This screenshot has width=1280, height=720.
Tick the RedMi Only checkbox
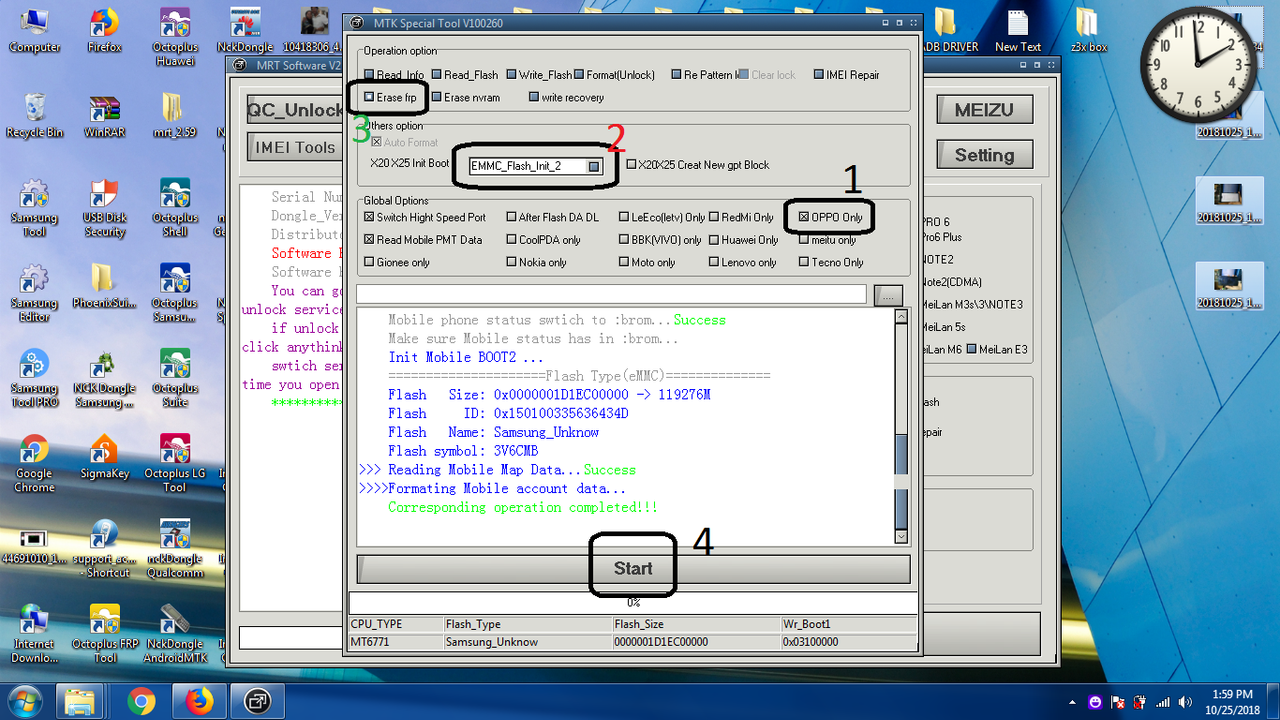point(714,217)
